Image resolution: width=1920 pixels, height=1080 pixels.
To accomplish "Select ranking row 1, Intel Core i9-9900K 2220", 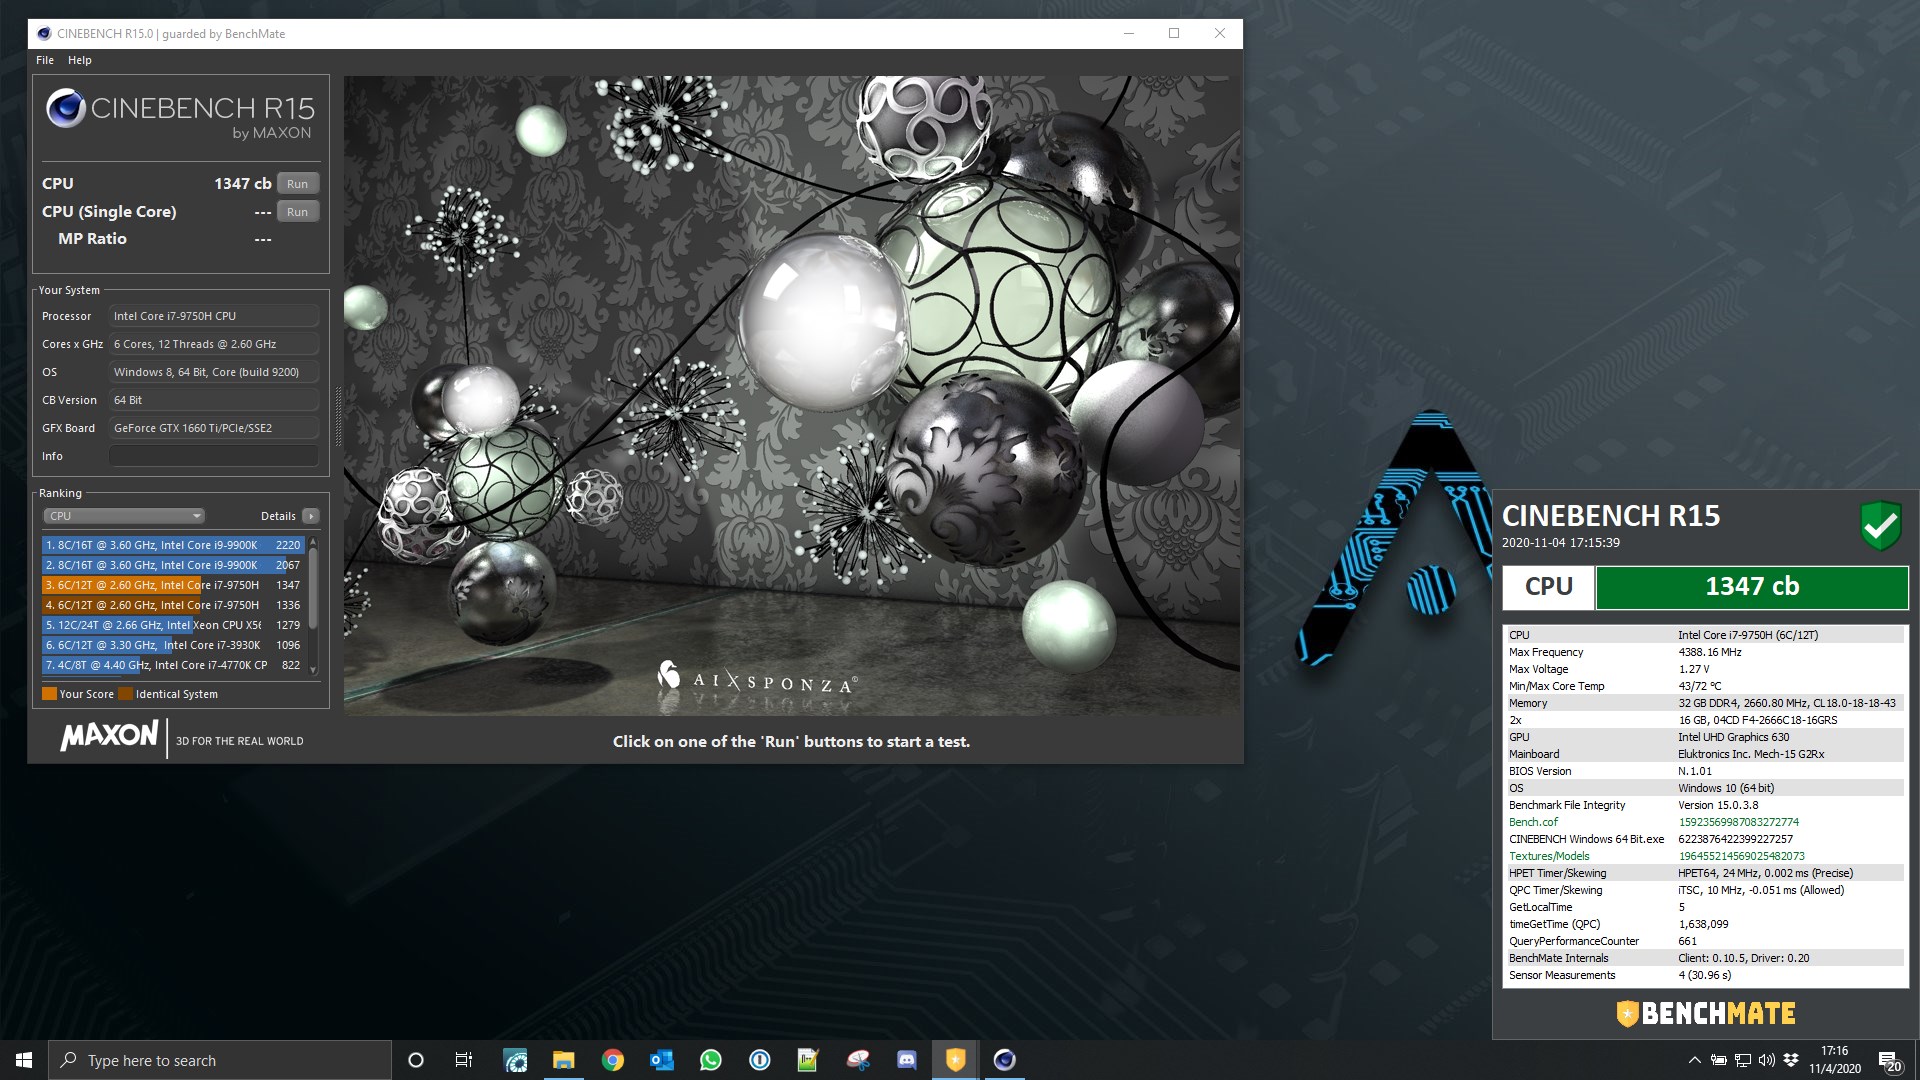I will (x=172, y=545).
